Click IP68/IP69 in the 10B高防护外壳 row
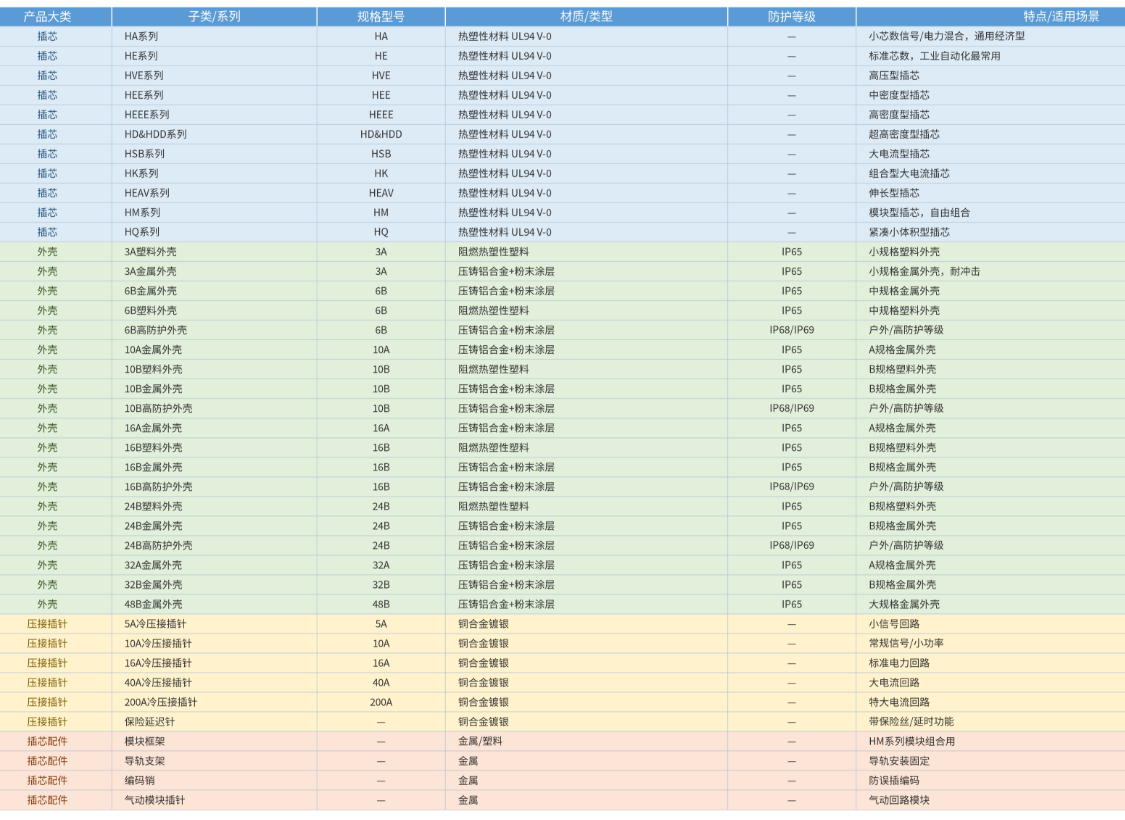Screen dimensions: 1125x820 coord(791,408)
